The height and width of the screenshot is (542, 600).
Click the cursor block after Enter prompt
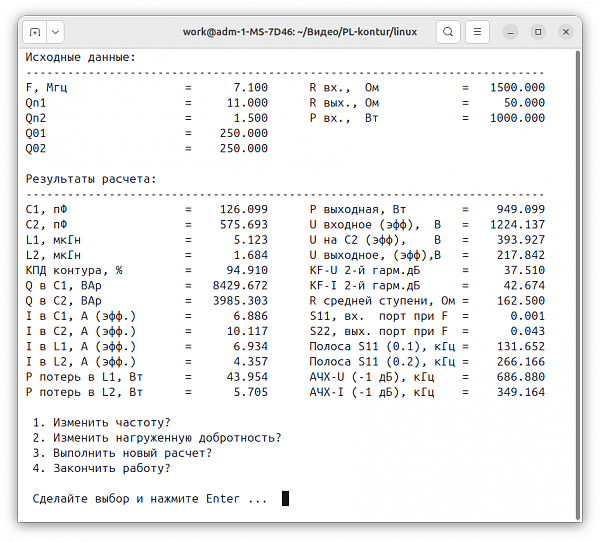(x=285, y=498)
